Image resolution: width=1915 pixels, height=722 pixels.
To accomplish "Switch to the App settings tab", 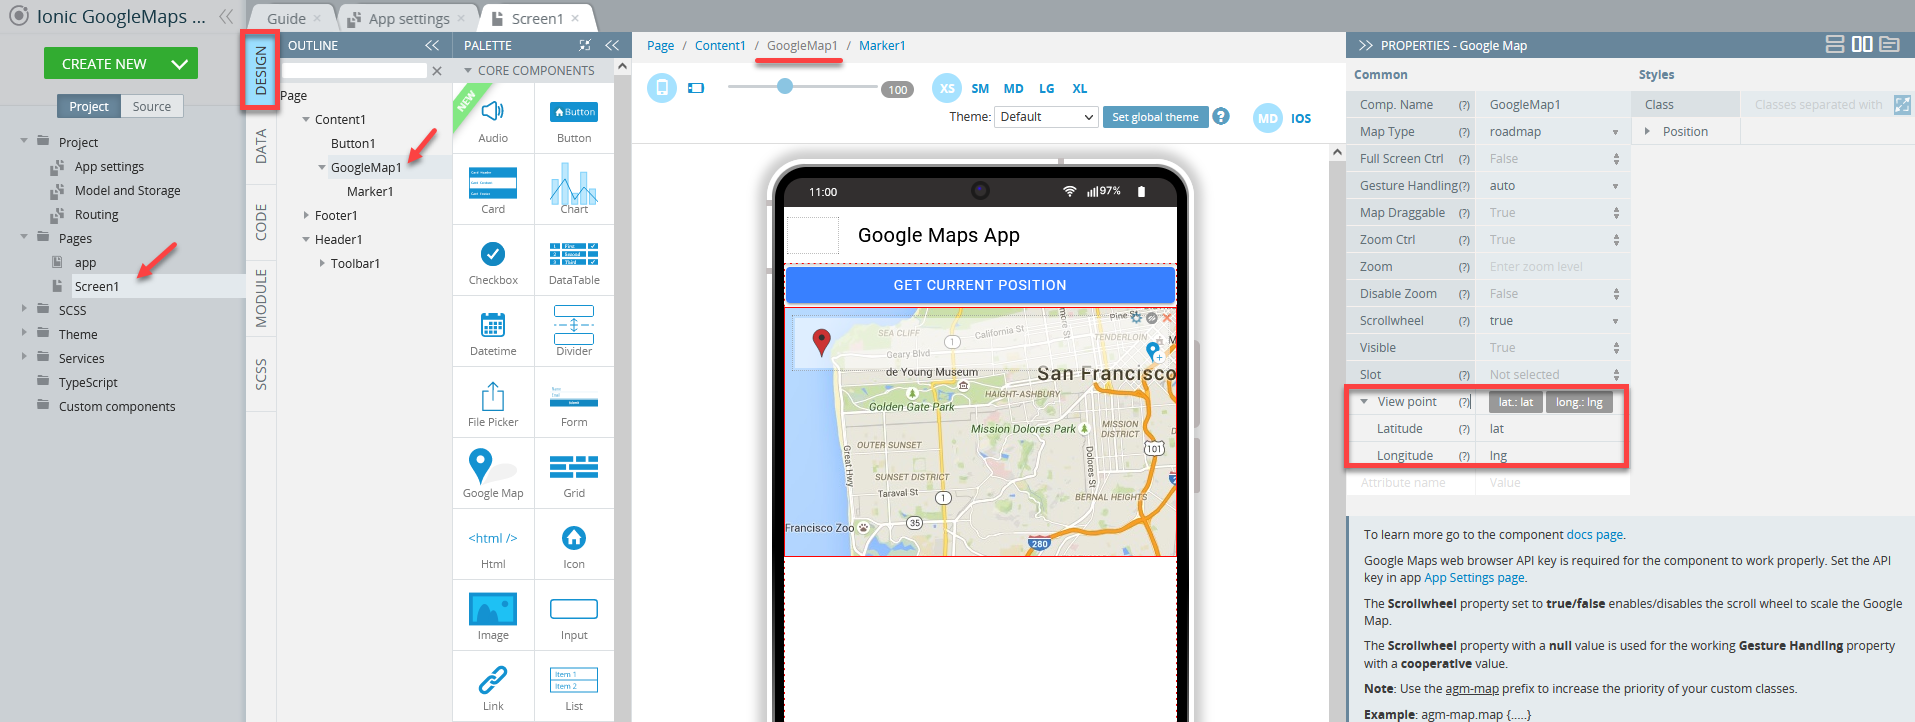I will [x=407, y=18].
